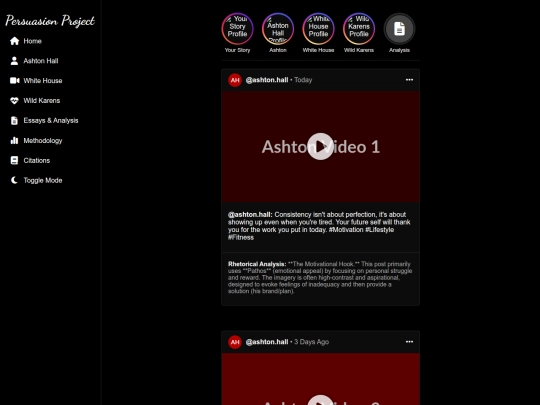This screenshot has height=405, width=540.
Task: Click the Today timestamp on first post
Action: tap(303, 80)
